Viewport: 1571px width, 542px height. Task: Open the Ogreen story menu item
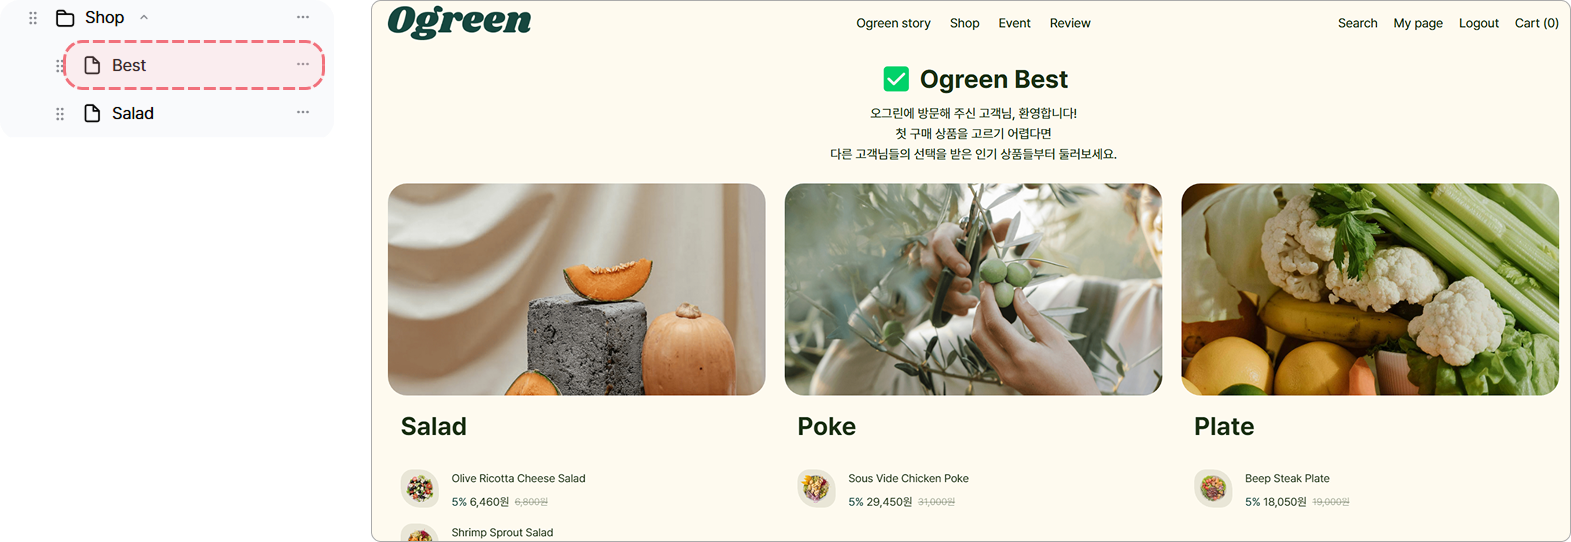pos(893,23)
